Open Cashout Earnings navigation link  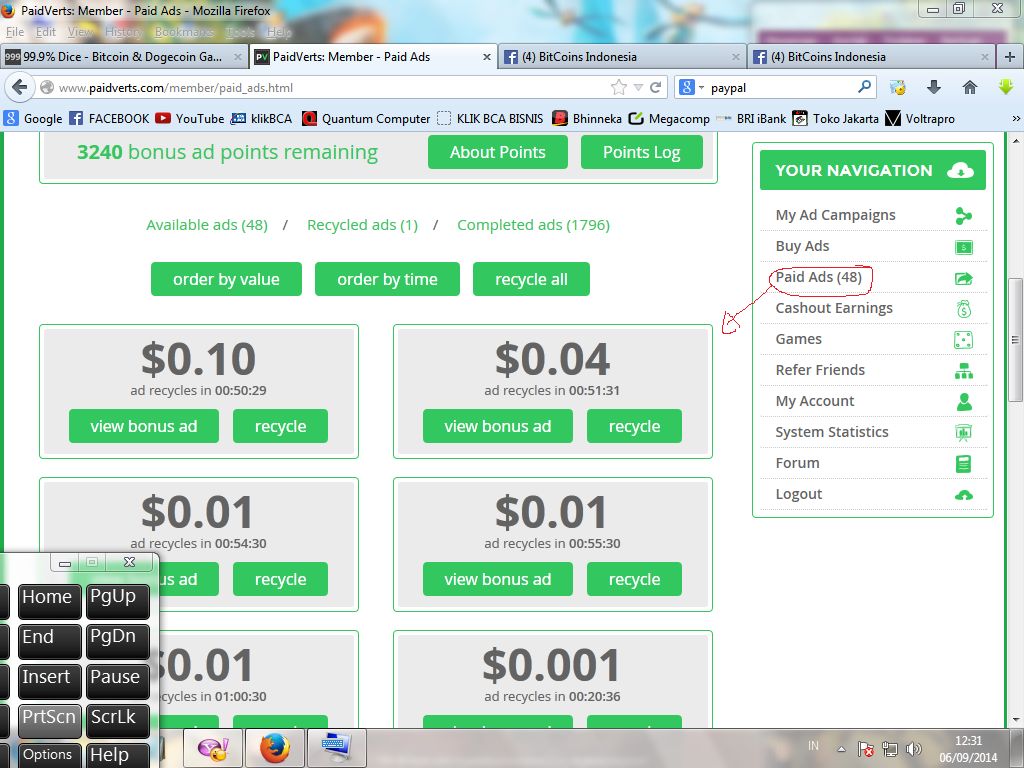tap(834, 308)
